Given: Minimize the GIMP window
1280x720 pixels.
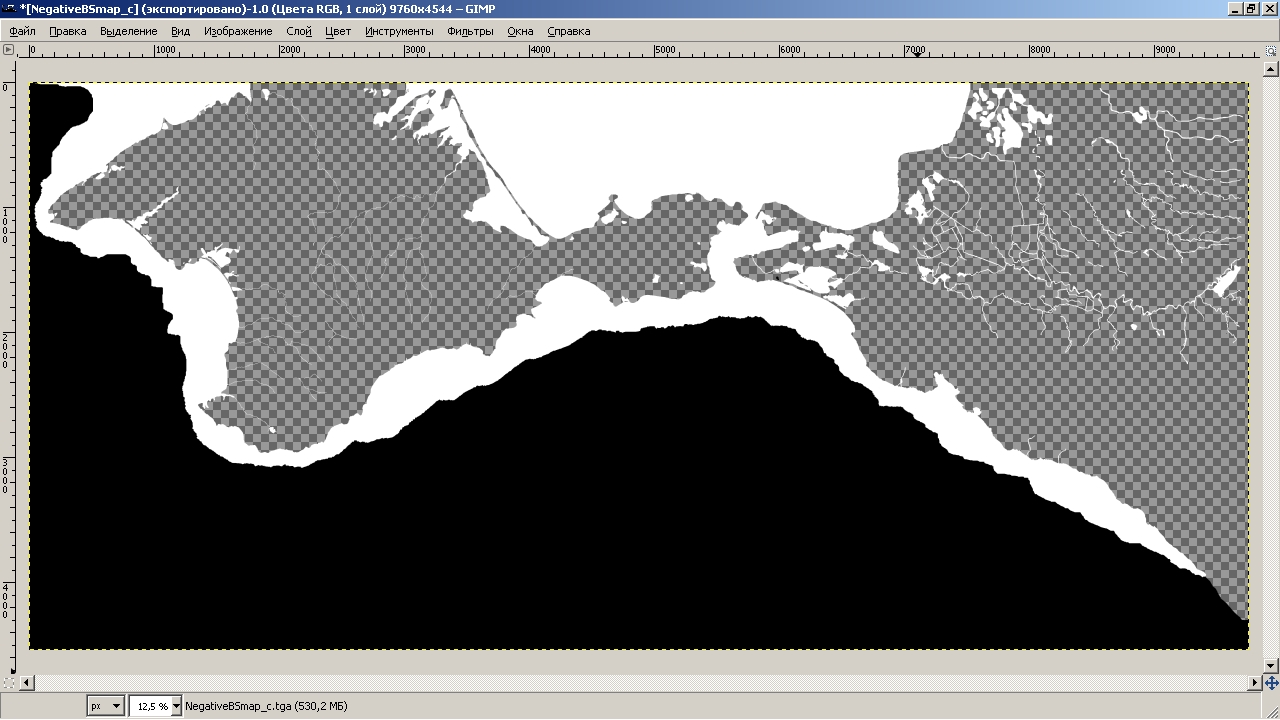Looking at the screenshot, I should point(1237,9).
